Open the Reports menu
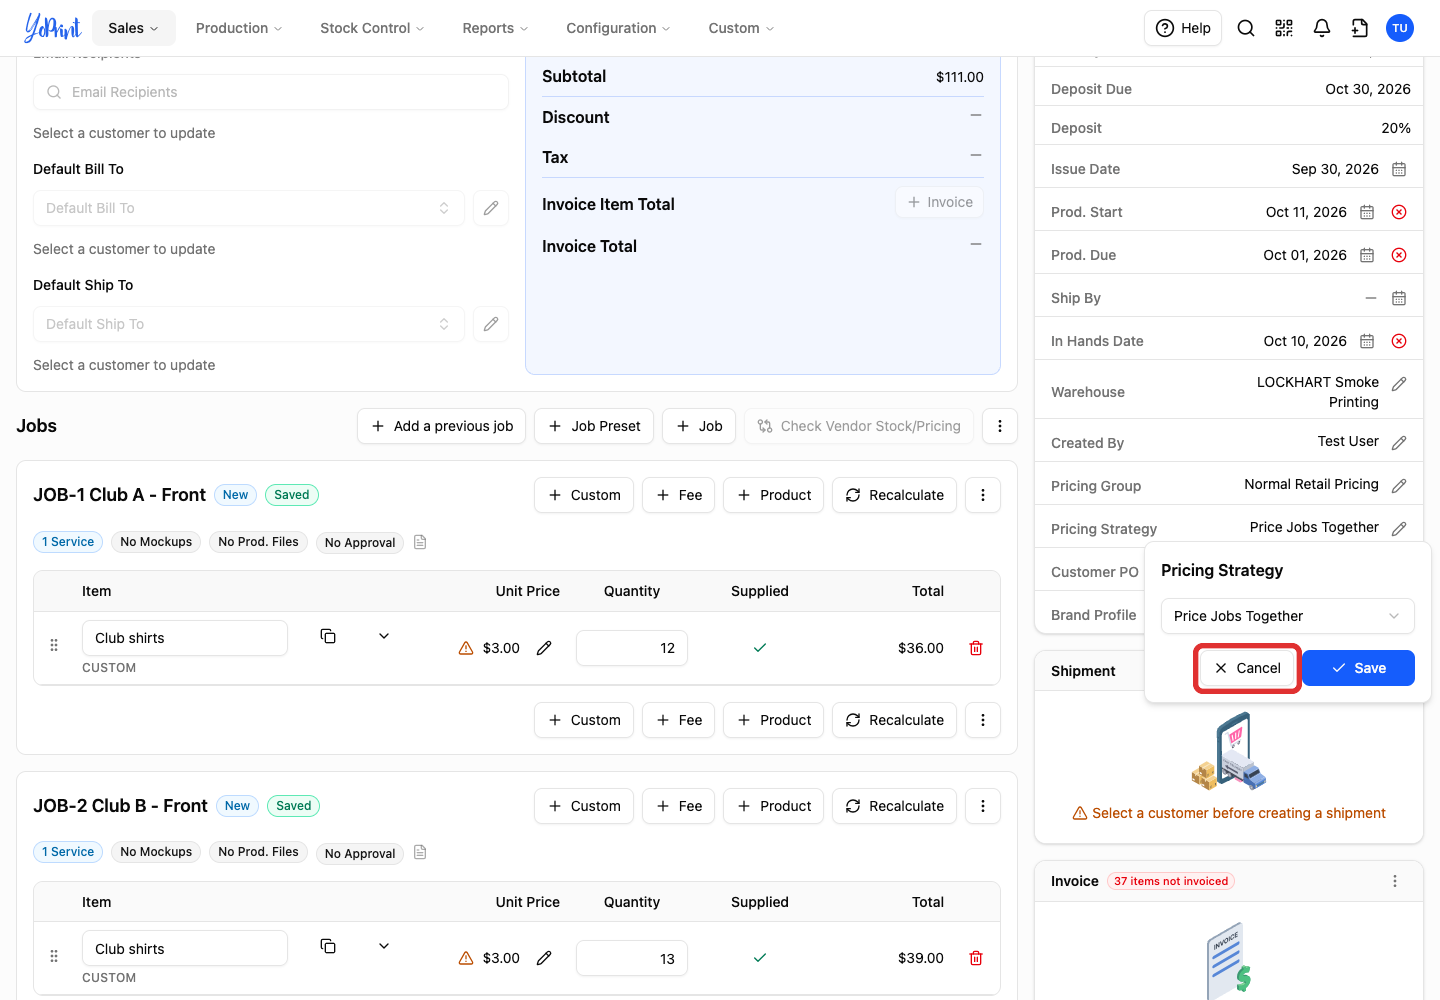Image resolution: width=1440 pixels, height=1000 pixels. (x=495, y=28)
